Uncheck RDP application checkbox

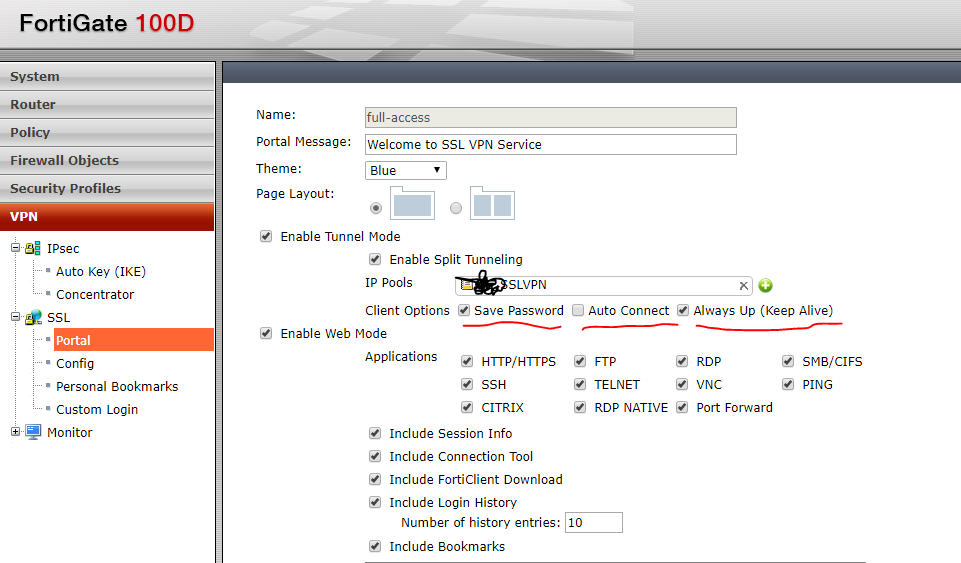(682, 361)
